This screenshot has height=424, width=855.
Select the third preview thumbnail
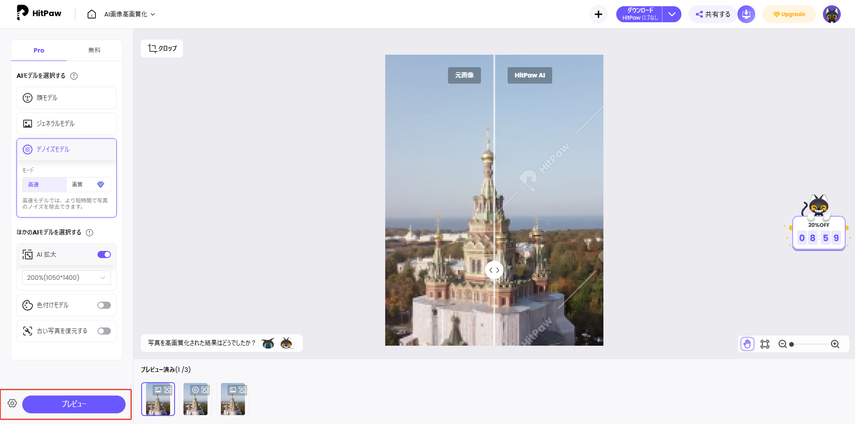tap(233, 399)
